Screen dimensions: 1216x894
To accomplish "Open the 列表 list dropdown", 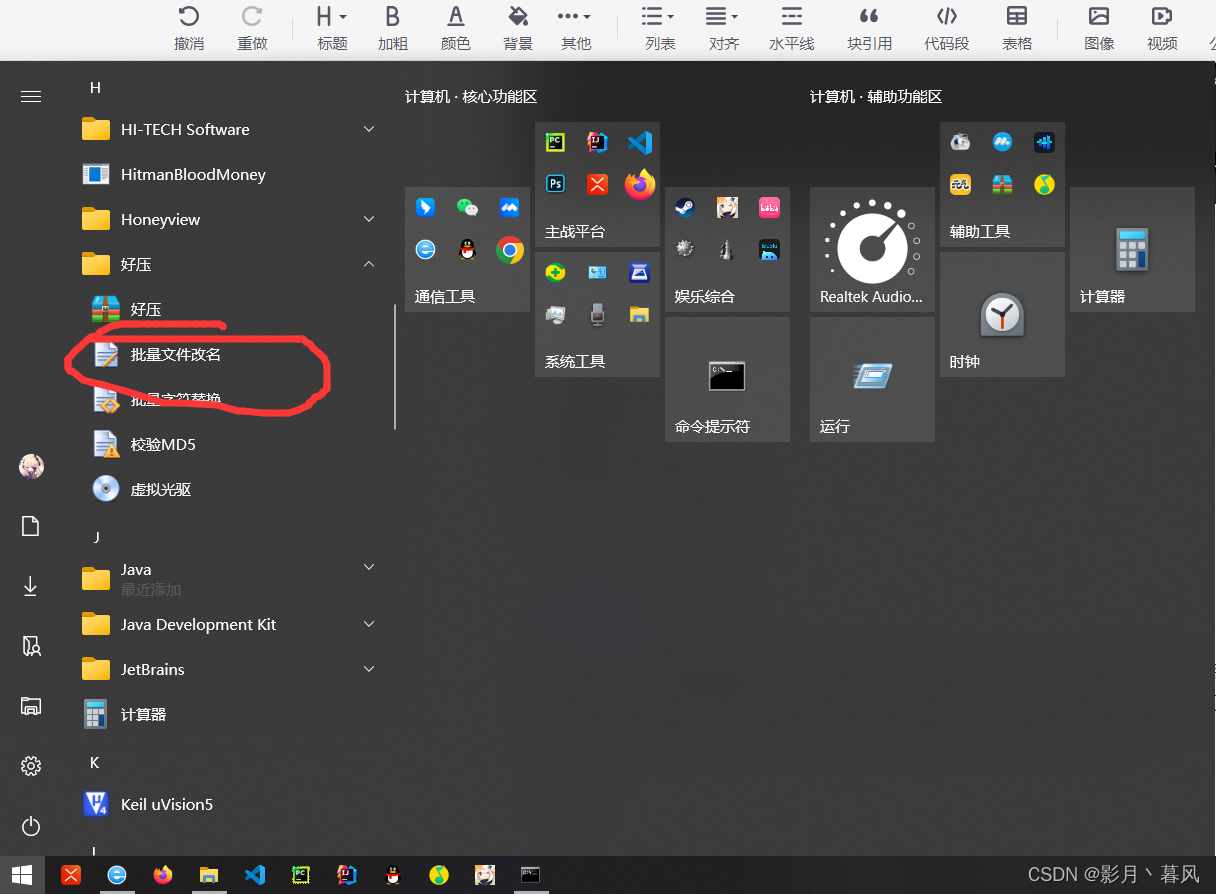I will pos(659,28).
